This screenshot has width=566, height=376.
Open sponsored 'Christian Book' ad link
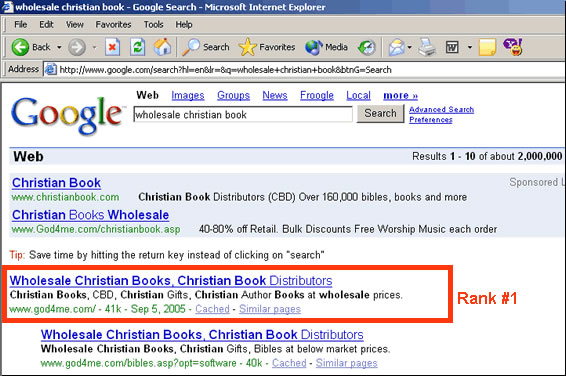[x=56, y=183]
